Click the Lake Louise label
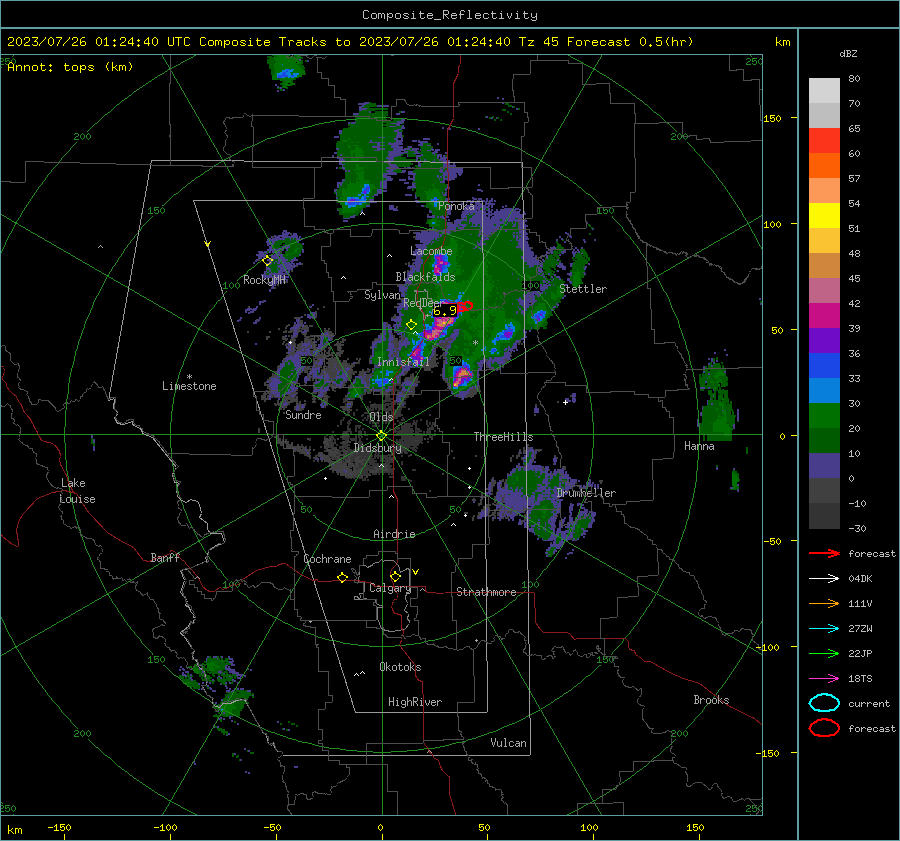Image resolution: width=900 pixels, height=841 pixels. click(x=77, y=491)
